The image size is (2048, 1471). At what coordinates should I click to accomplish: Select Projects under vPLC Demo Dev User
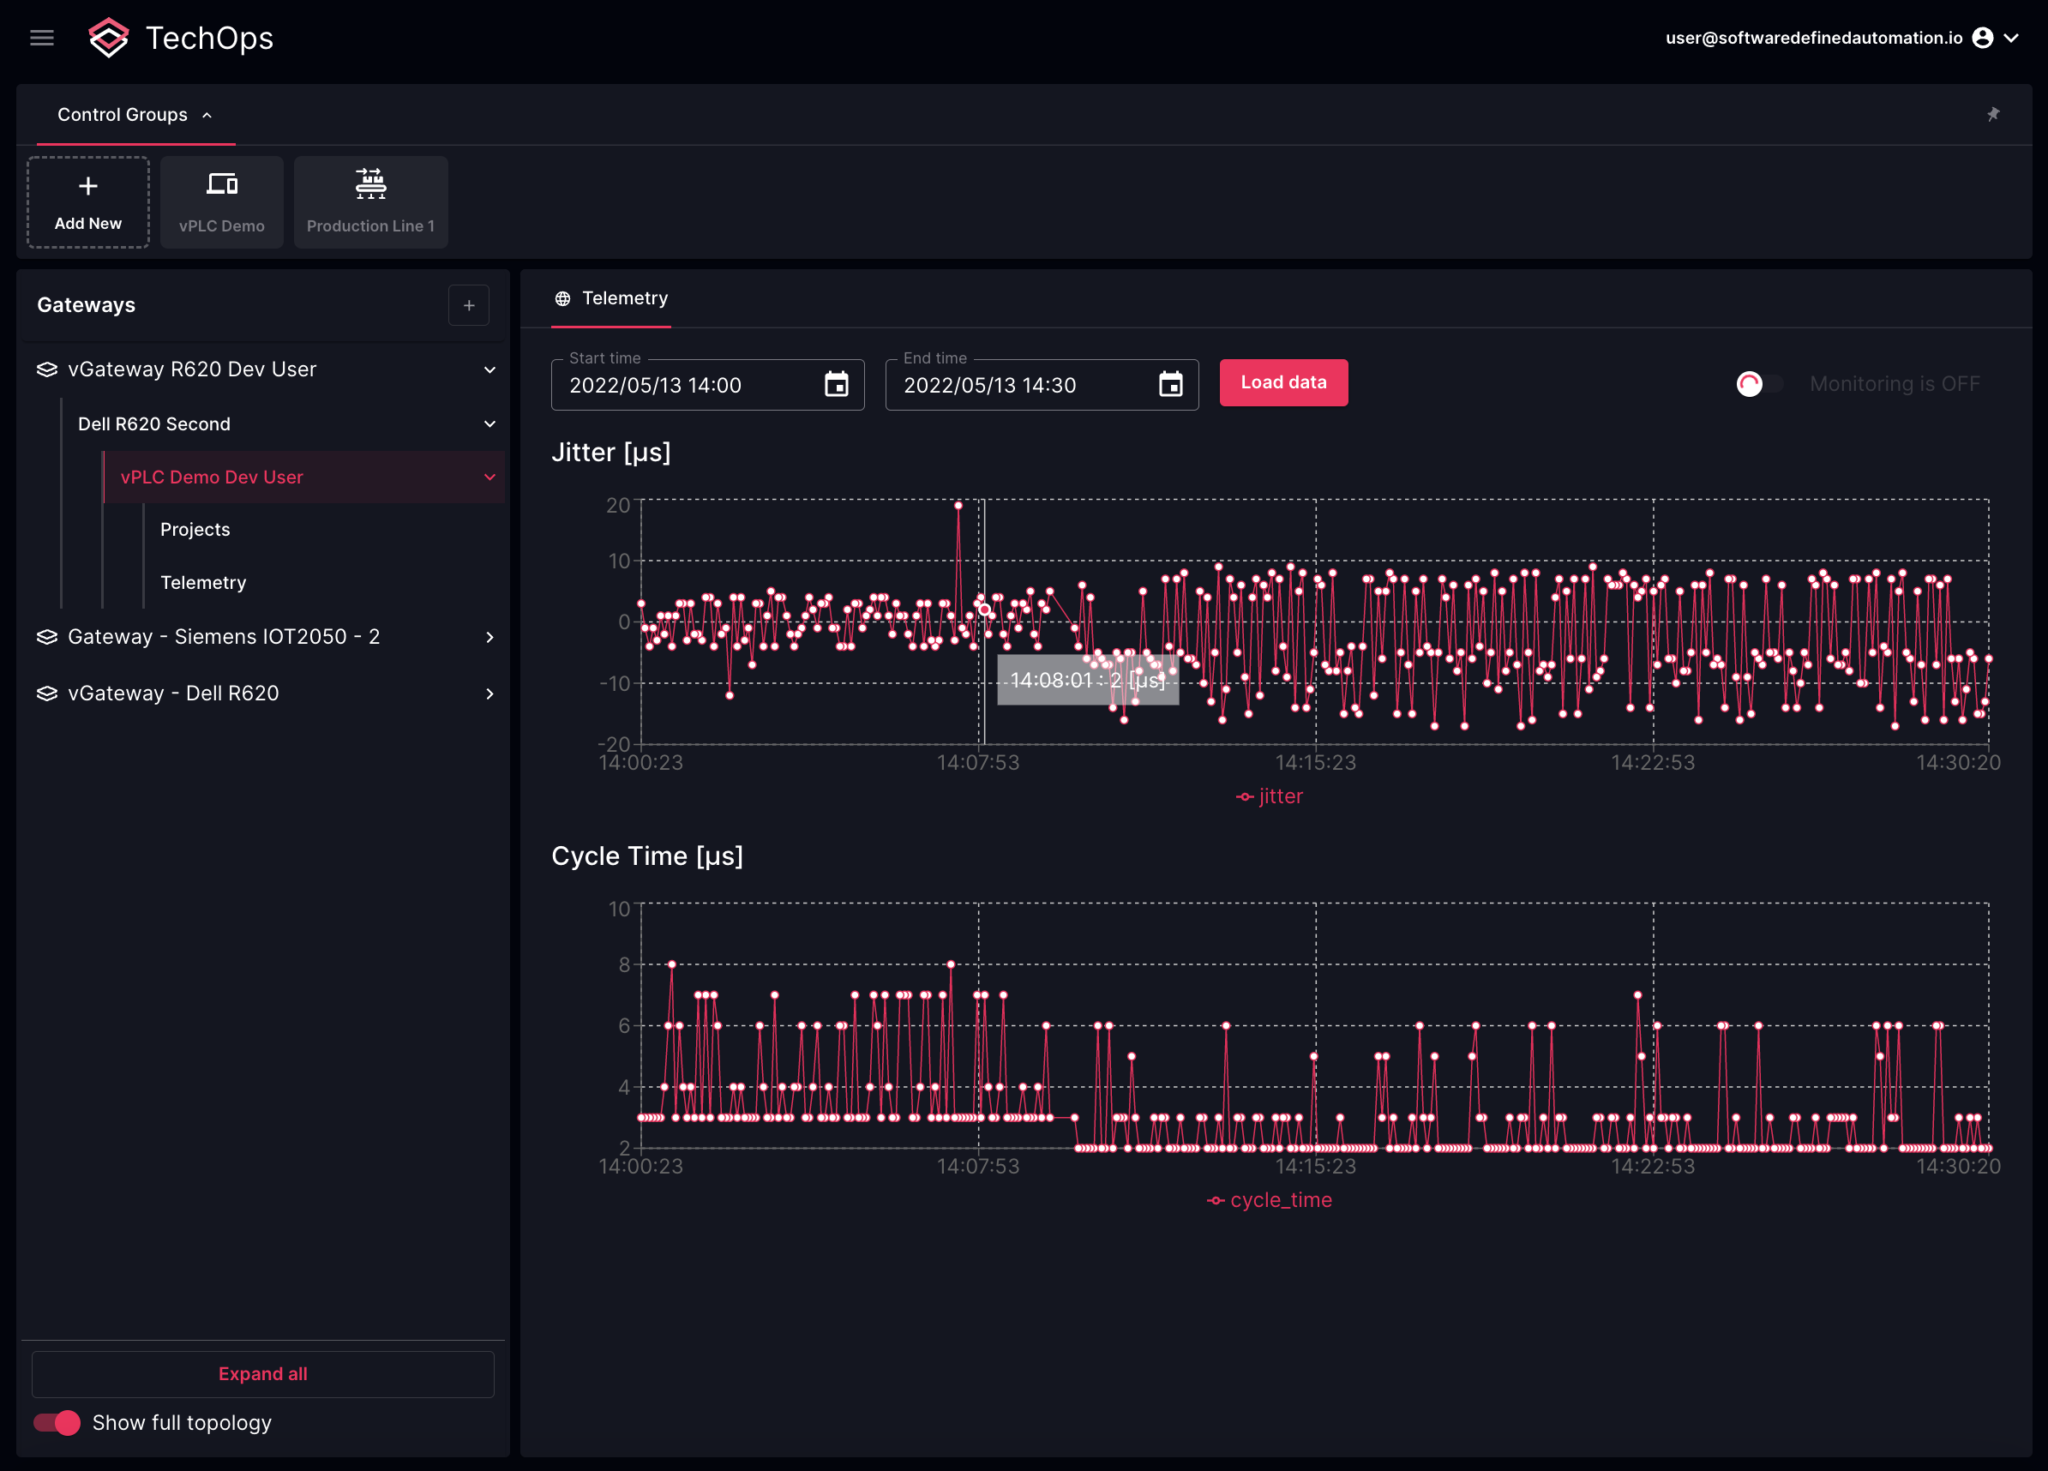point(195,529)
